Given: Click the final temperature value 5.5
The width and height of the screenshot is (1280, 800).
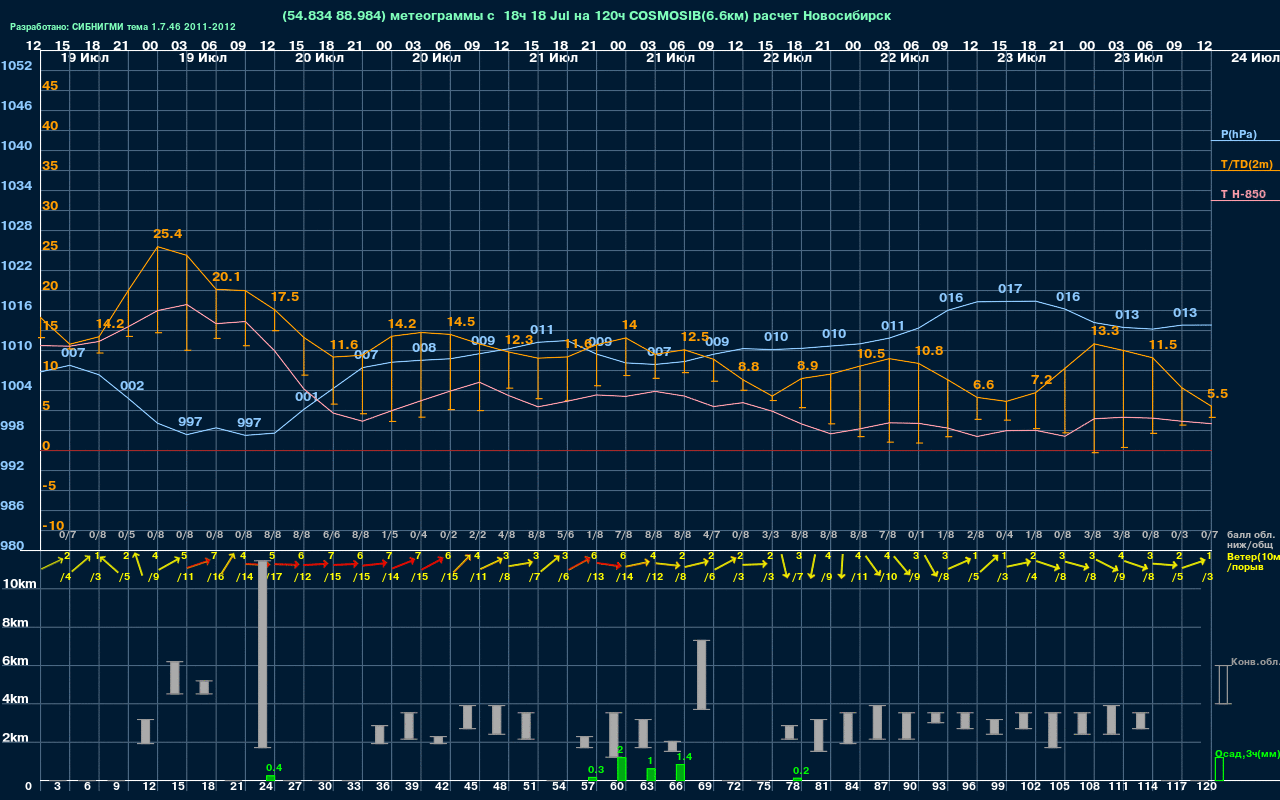Looking at the screenshot, I should [1217, 394].
